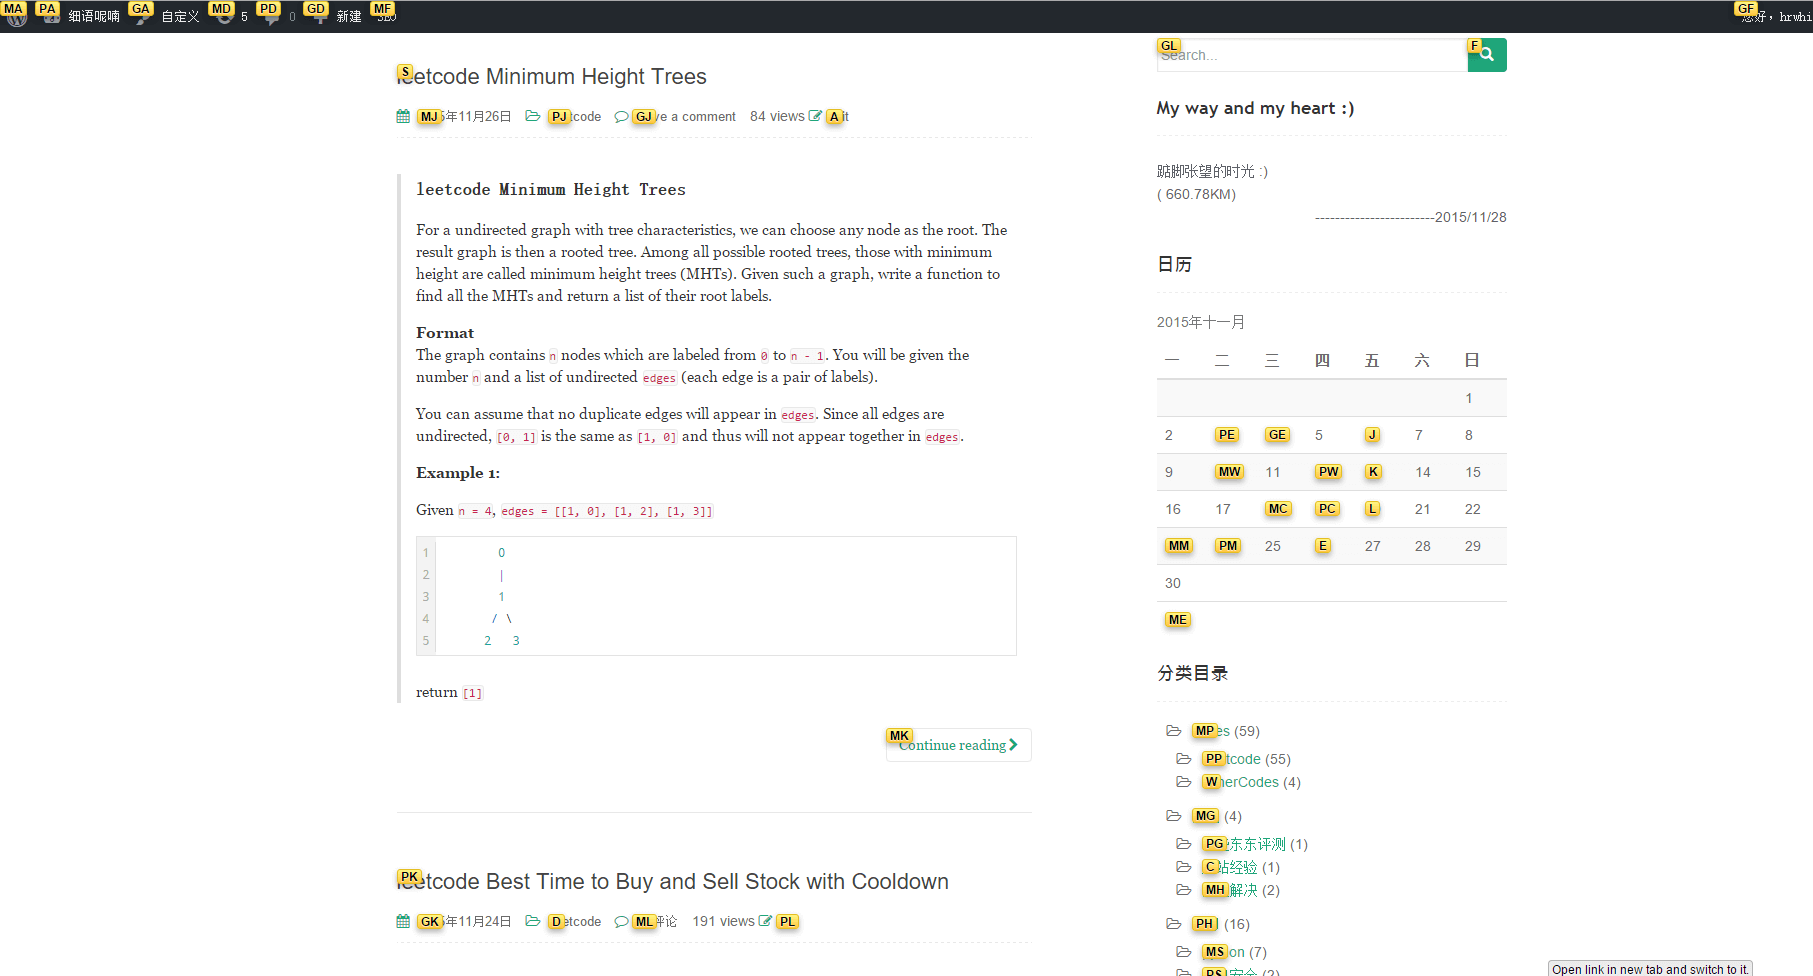
Task: Open leetcode category link on second post
Action: click(575, 922)
